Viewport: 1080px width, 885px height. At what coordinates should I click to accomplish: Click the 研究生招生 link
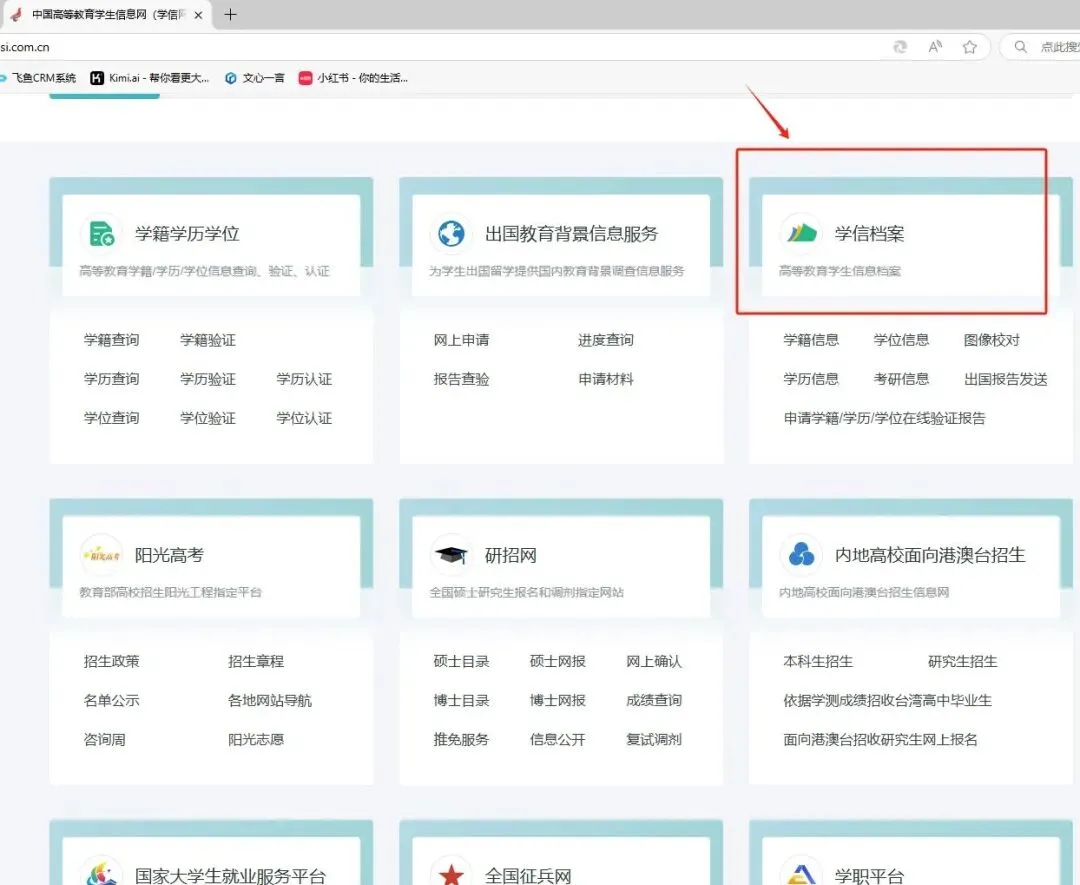(963, 661)
